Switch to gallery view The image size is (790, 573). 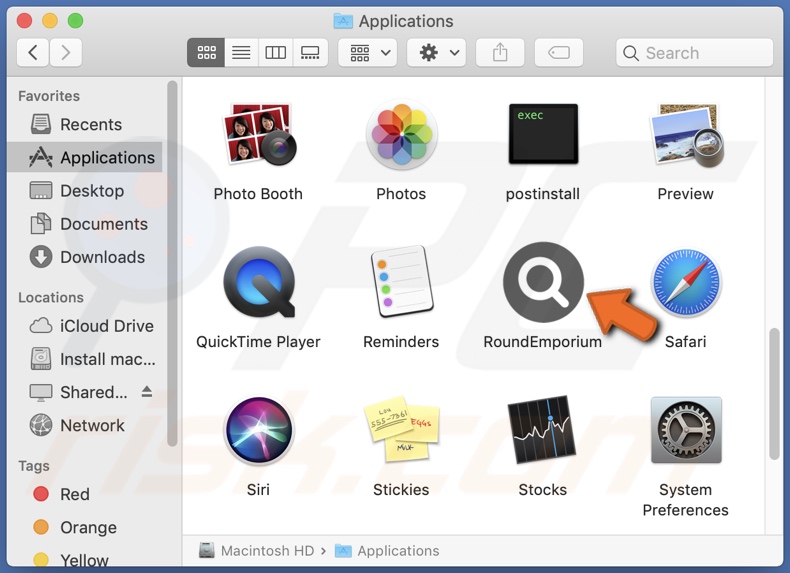click(x=310, y=52)
